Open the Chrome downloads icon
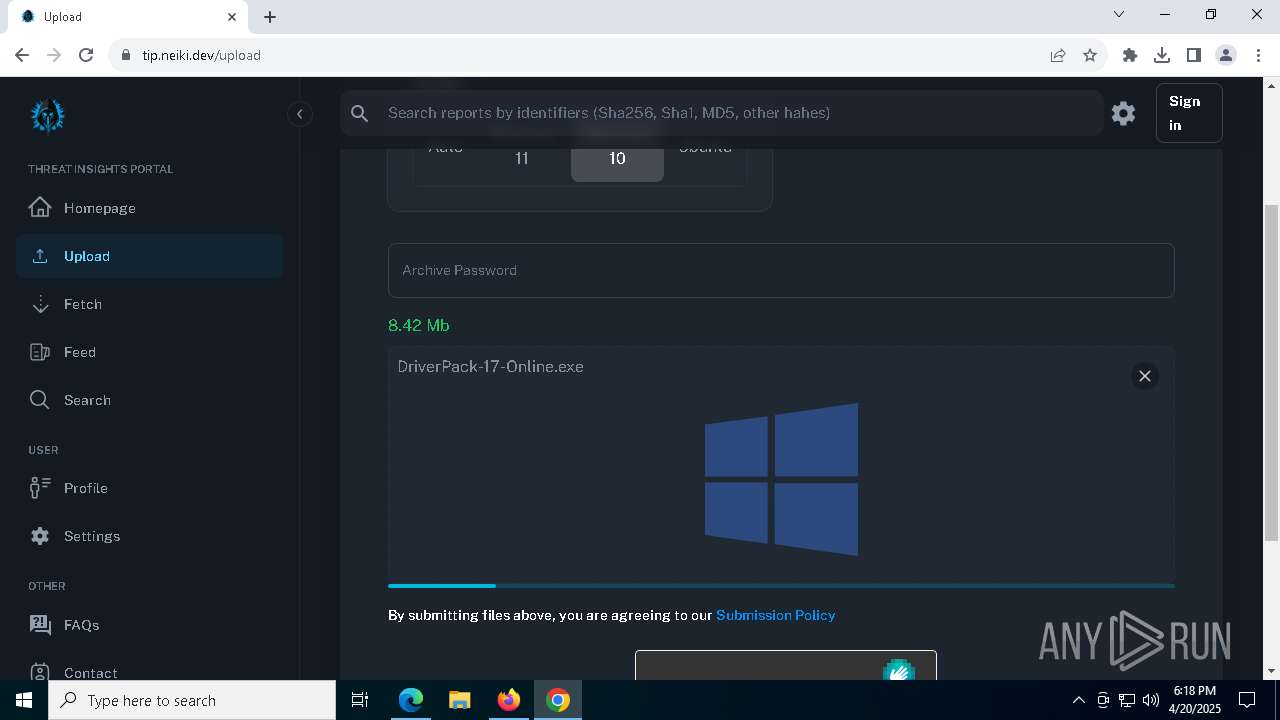 click(x=1162, y=55)
